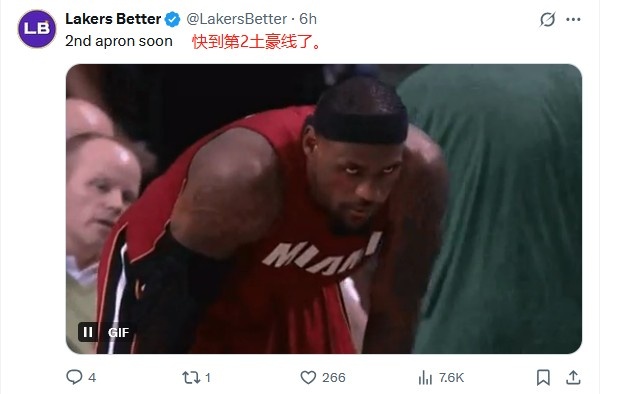
Task: Open the three-dot more options menu
Action: [x=573, y=19]
